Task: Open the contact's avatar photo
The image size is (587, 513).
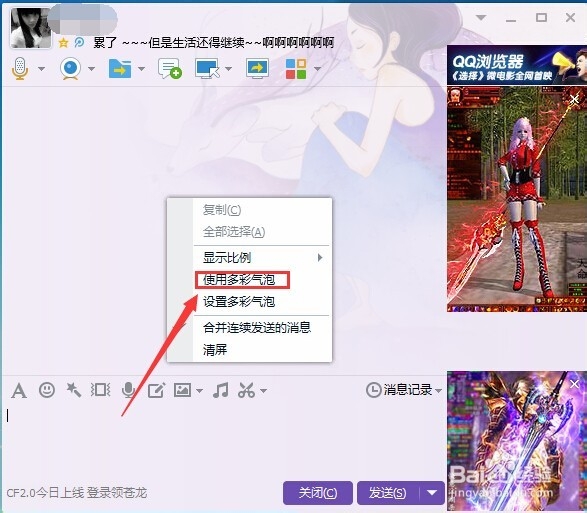Action: coord(31,28)
